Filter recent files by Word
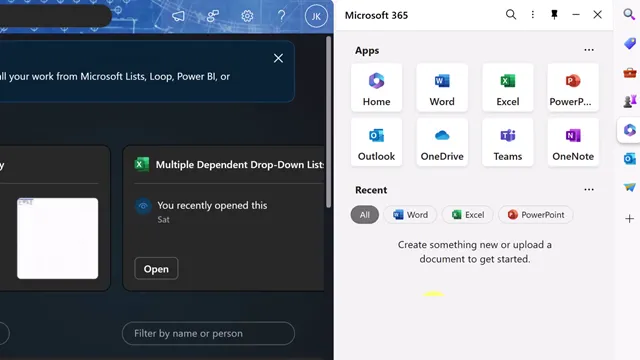The image size is (640, 360). [410, 215]
